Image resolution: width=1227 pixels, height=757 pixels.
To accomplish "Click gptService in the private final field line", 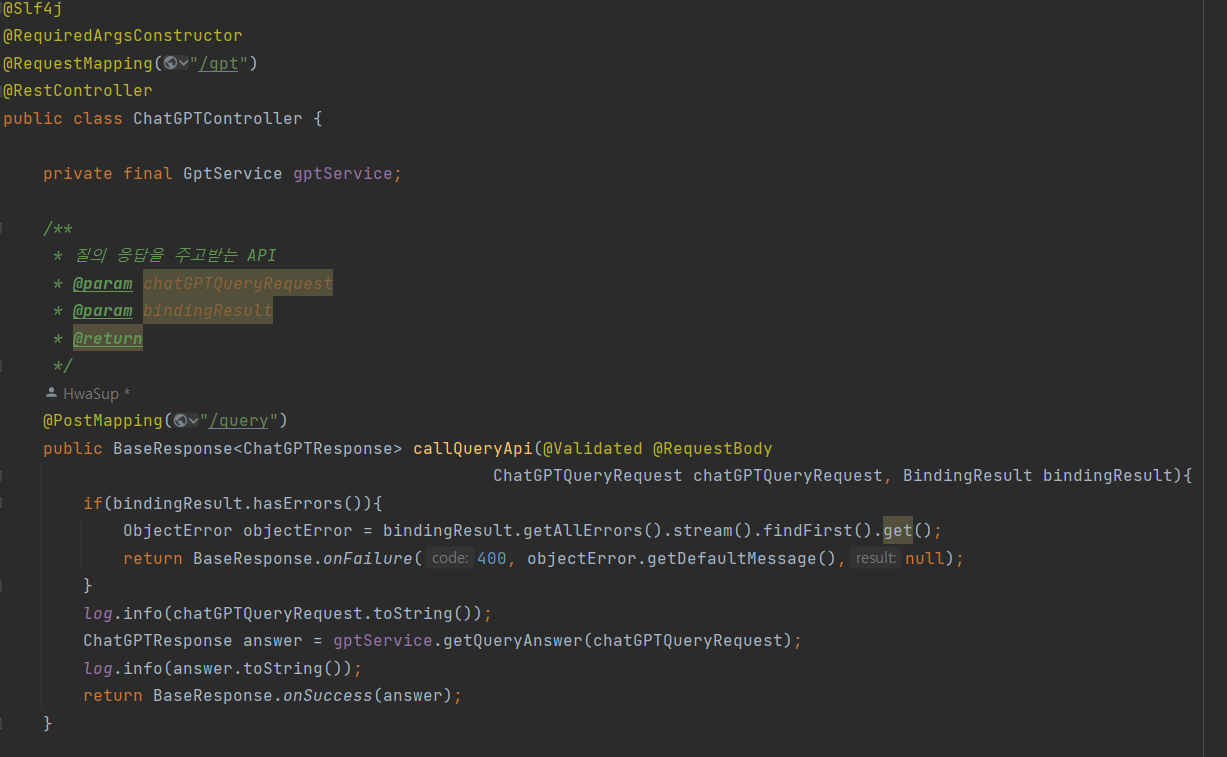I will point(343,173).
